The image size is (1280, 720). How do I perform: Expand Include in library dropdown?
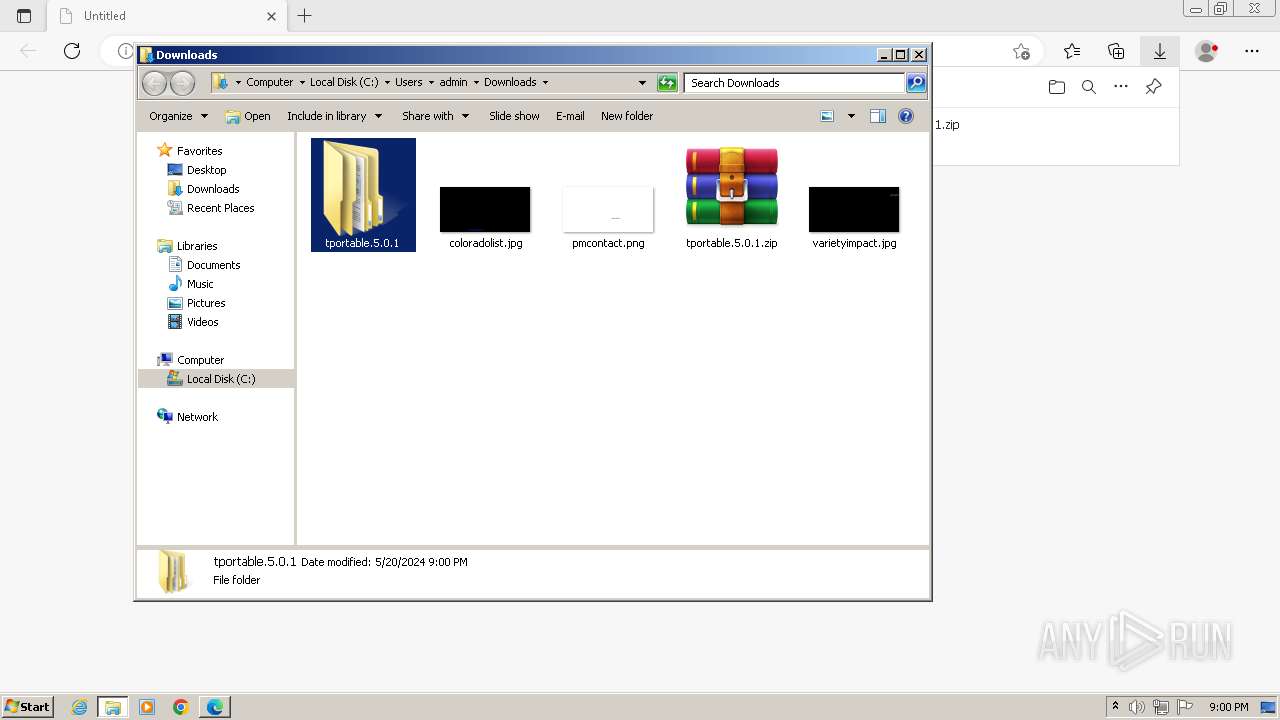click(334, 116)
